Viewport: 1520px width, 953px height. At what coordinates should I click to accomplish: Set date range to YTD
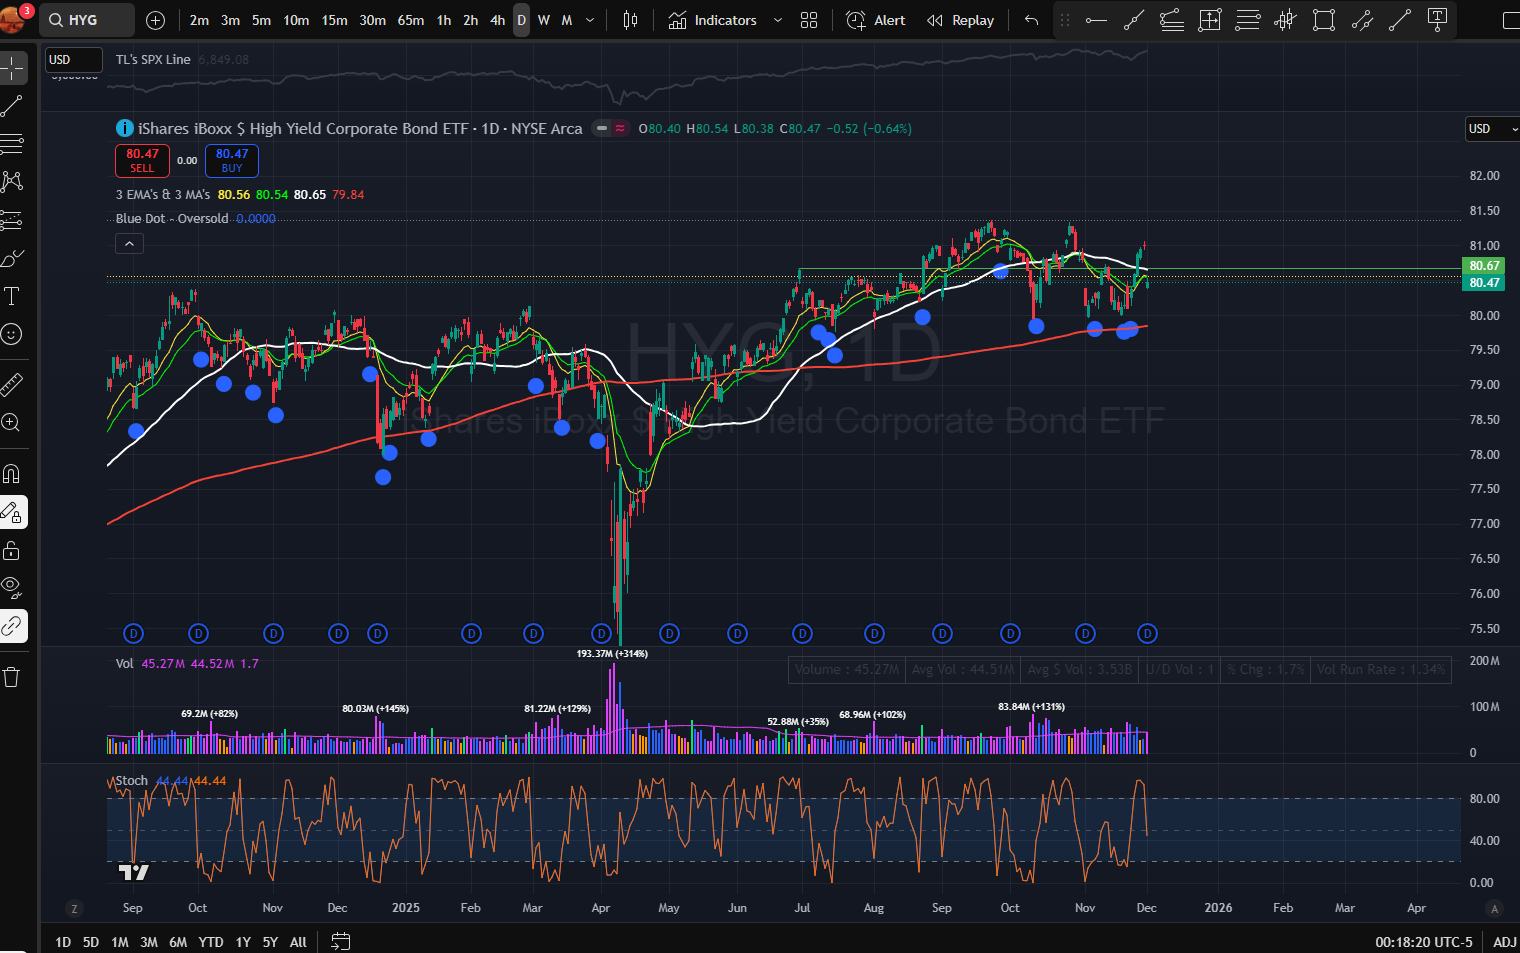[210, 942]
